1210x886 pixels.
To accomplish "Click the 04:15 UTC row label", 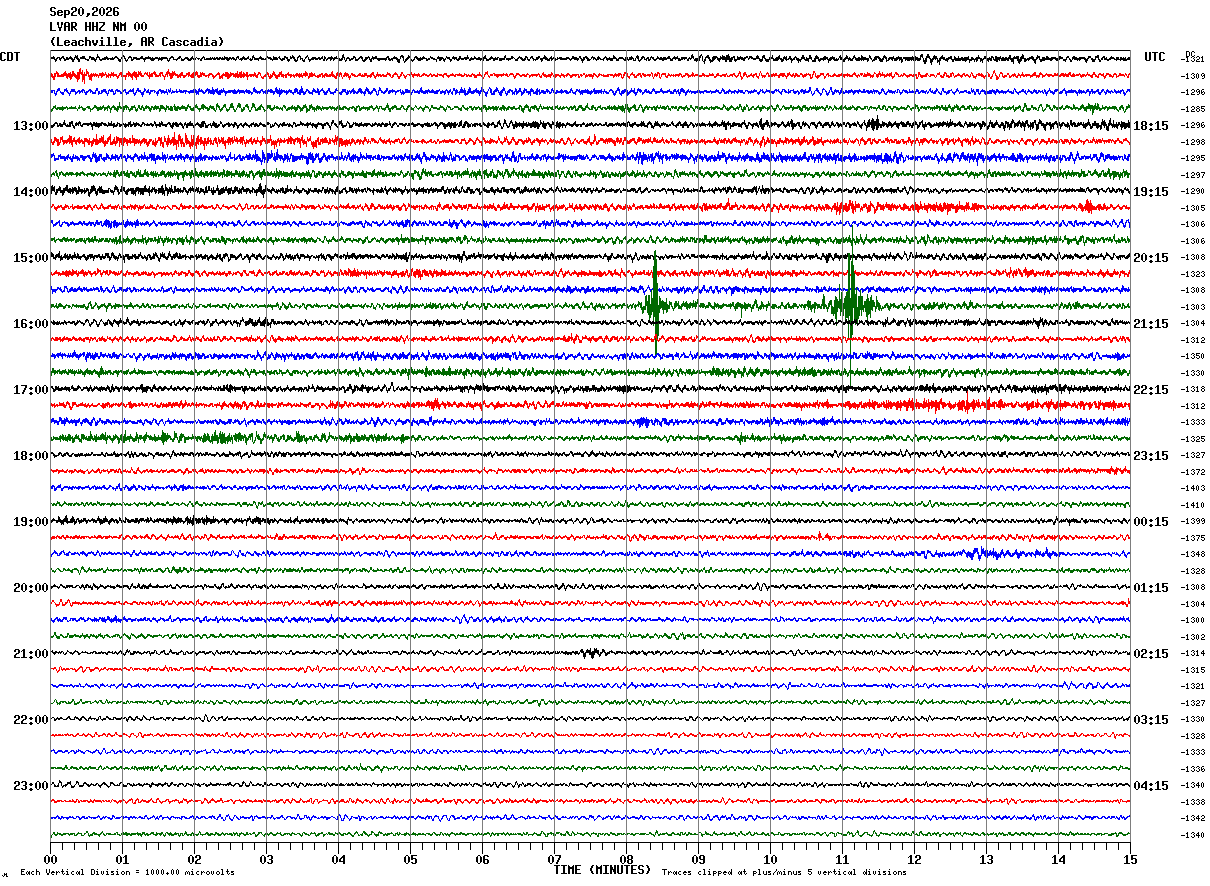I will (1151, 786).
